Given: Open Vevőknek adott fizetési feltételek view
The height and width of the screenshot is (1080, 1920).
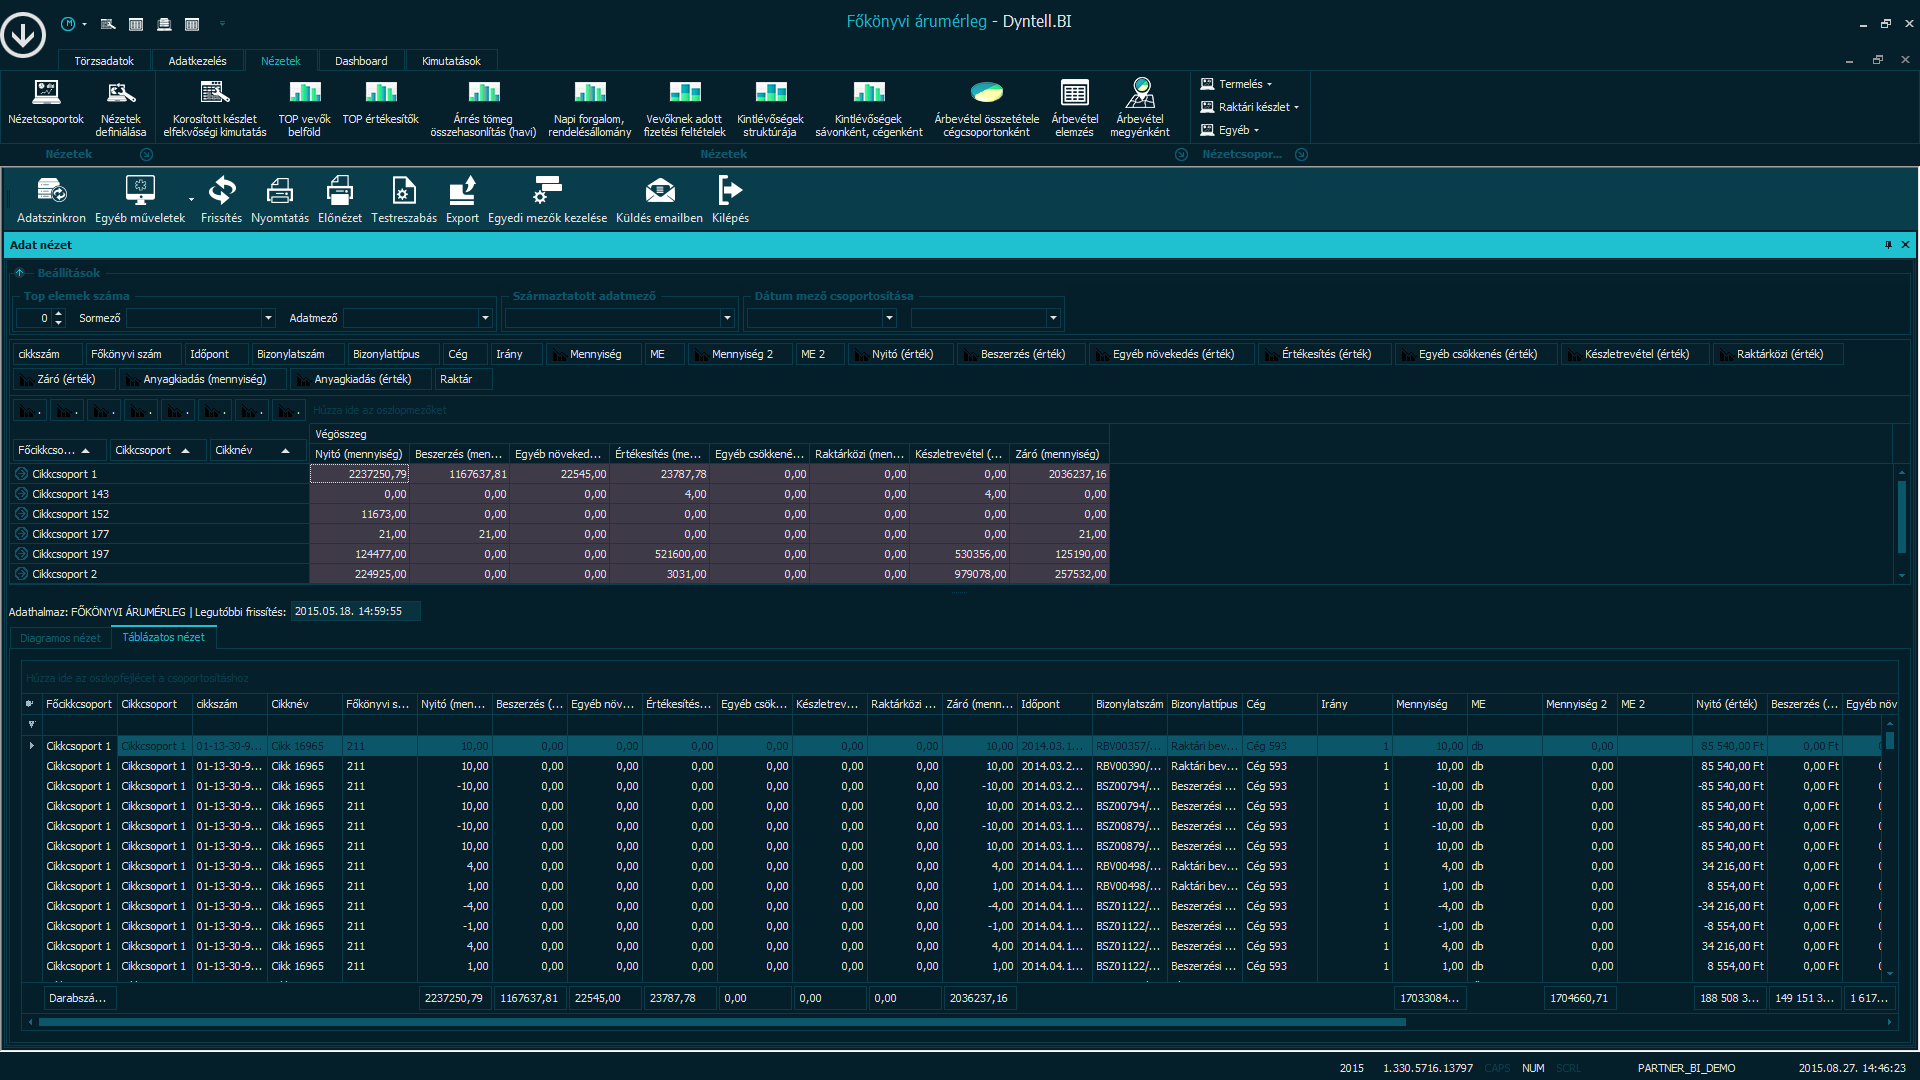Looking at the screenshot, I should pos(685,108).
